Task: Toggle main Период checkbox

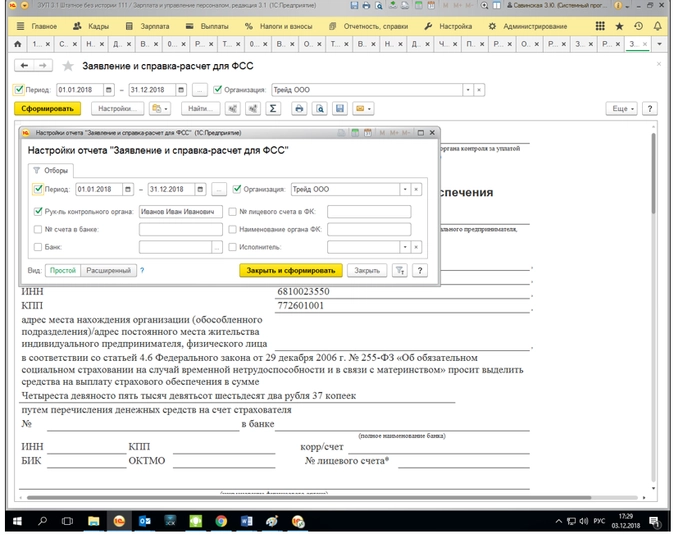Action: tap(19, 90)
